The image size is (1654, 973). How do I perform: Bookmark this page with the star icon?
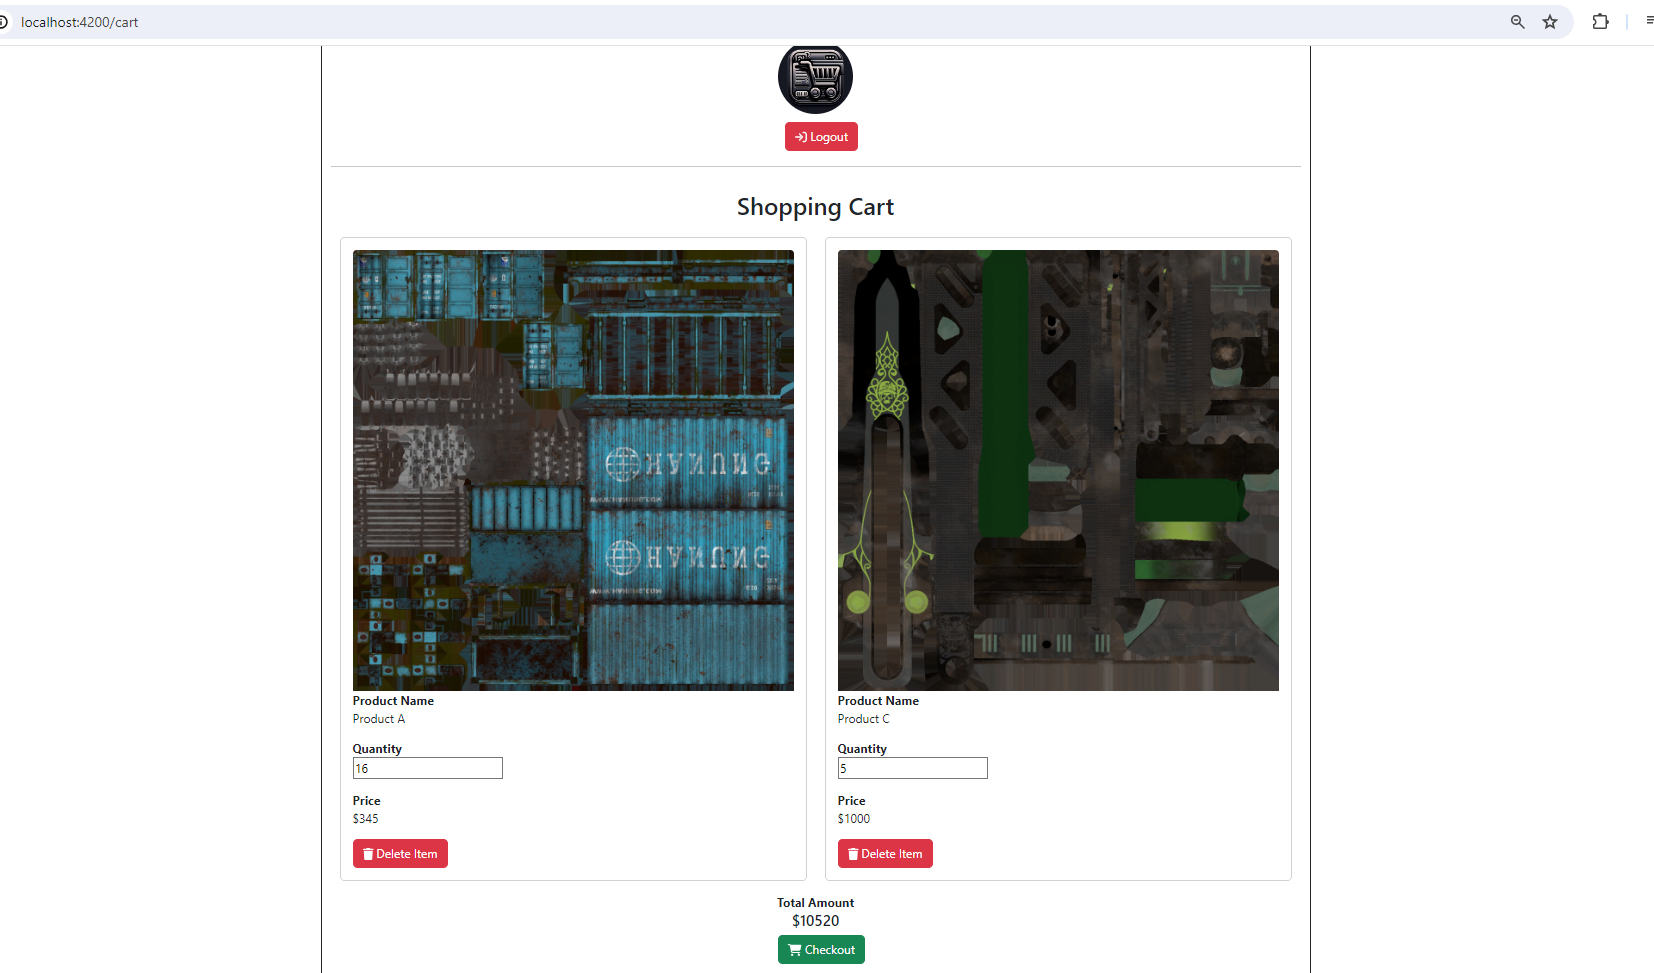coord(1550,22)
